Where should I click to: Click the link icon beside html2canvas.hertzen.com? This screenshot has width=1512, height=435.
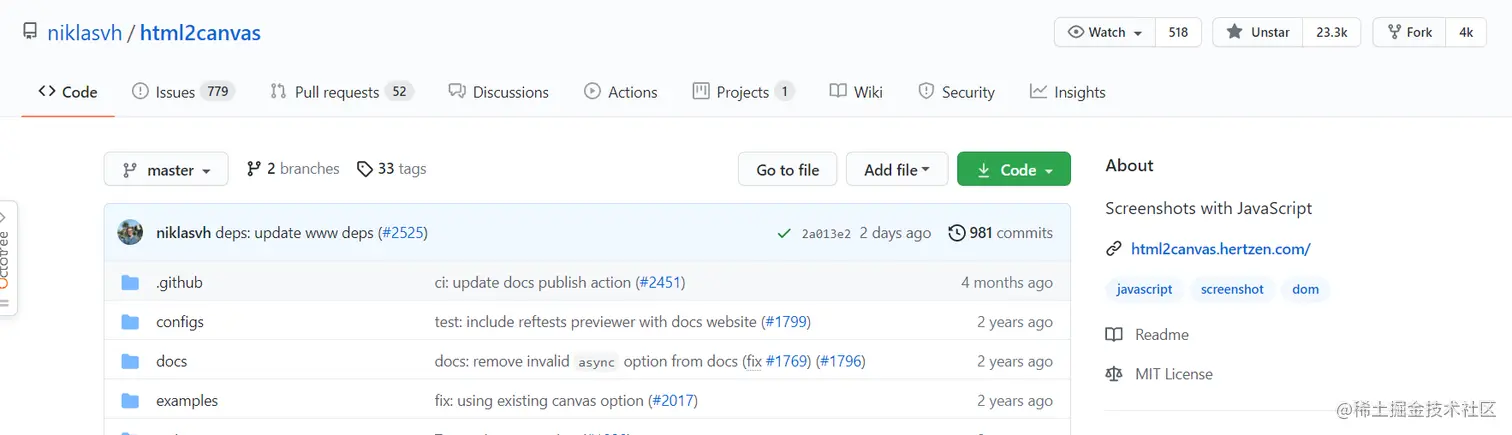(x=1114, y=249)
